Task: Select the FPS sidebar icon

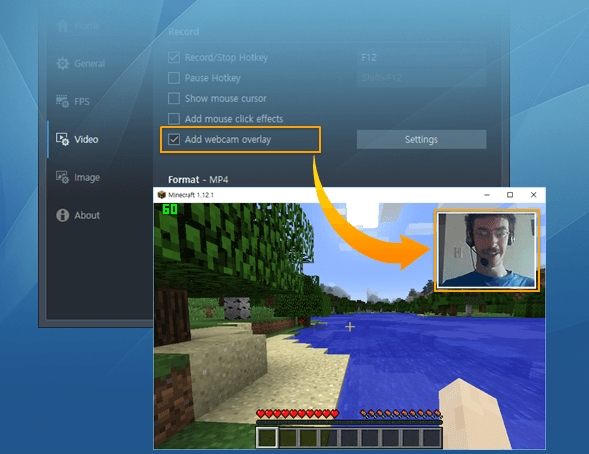Action: 62,101
